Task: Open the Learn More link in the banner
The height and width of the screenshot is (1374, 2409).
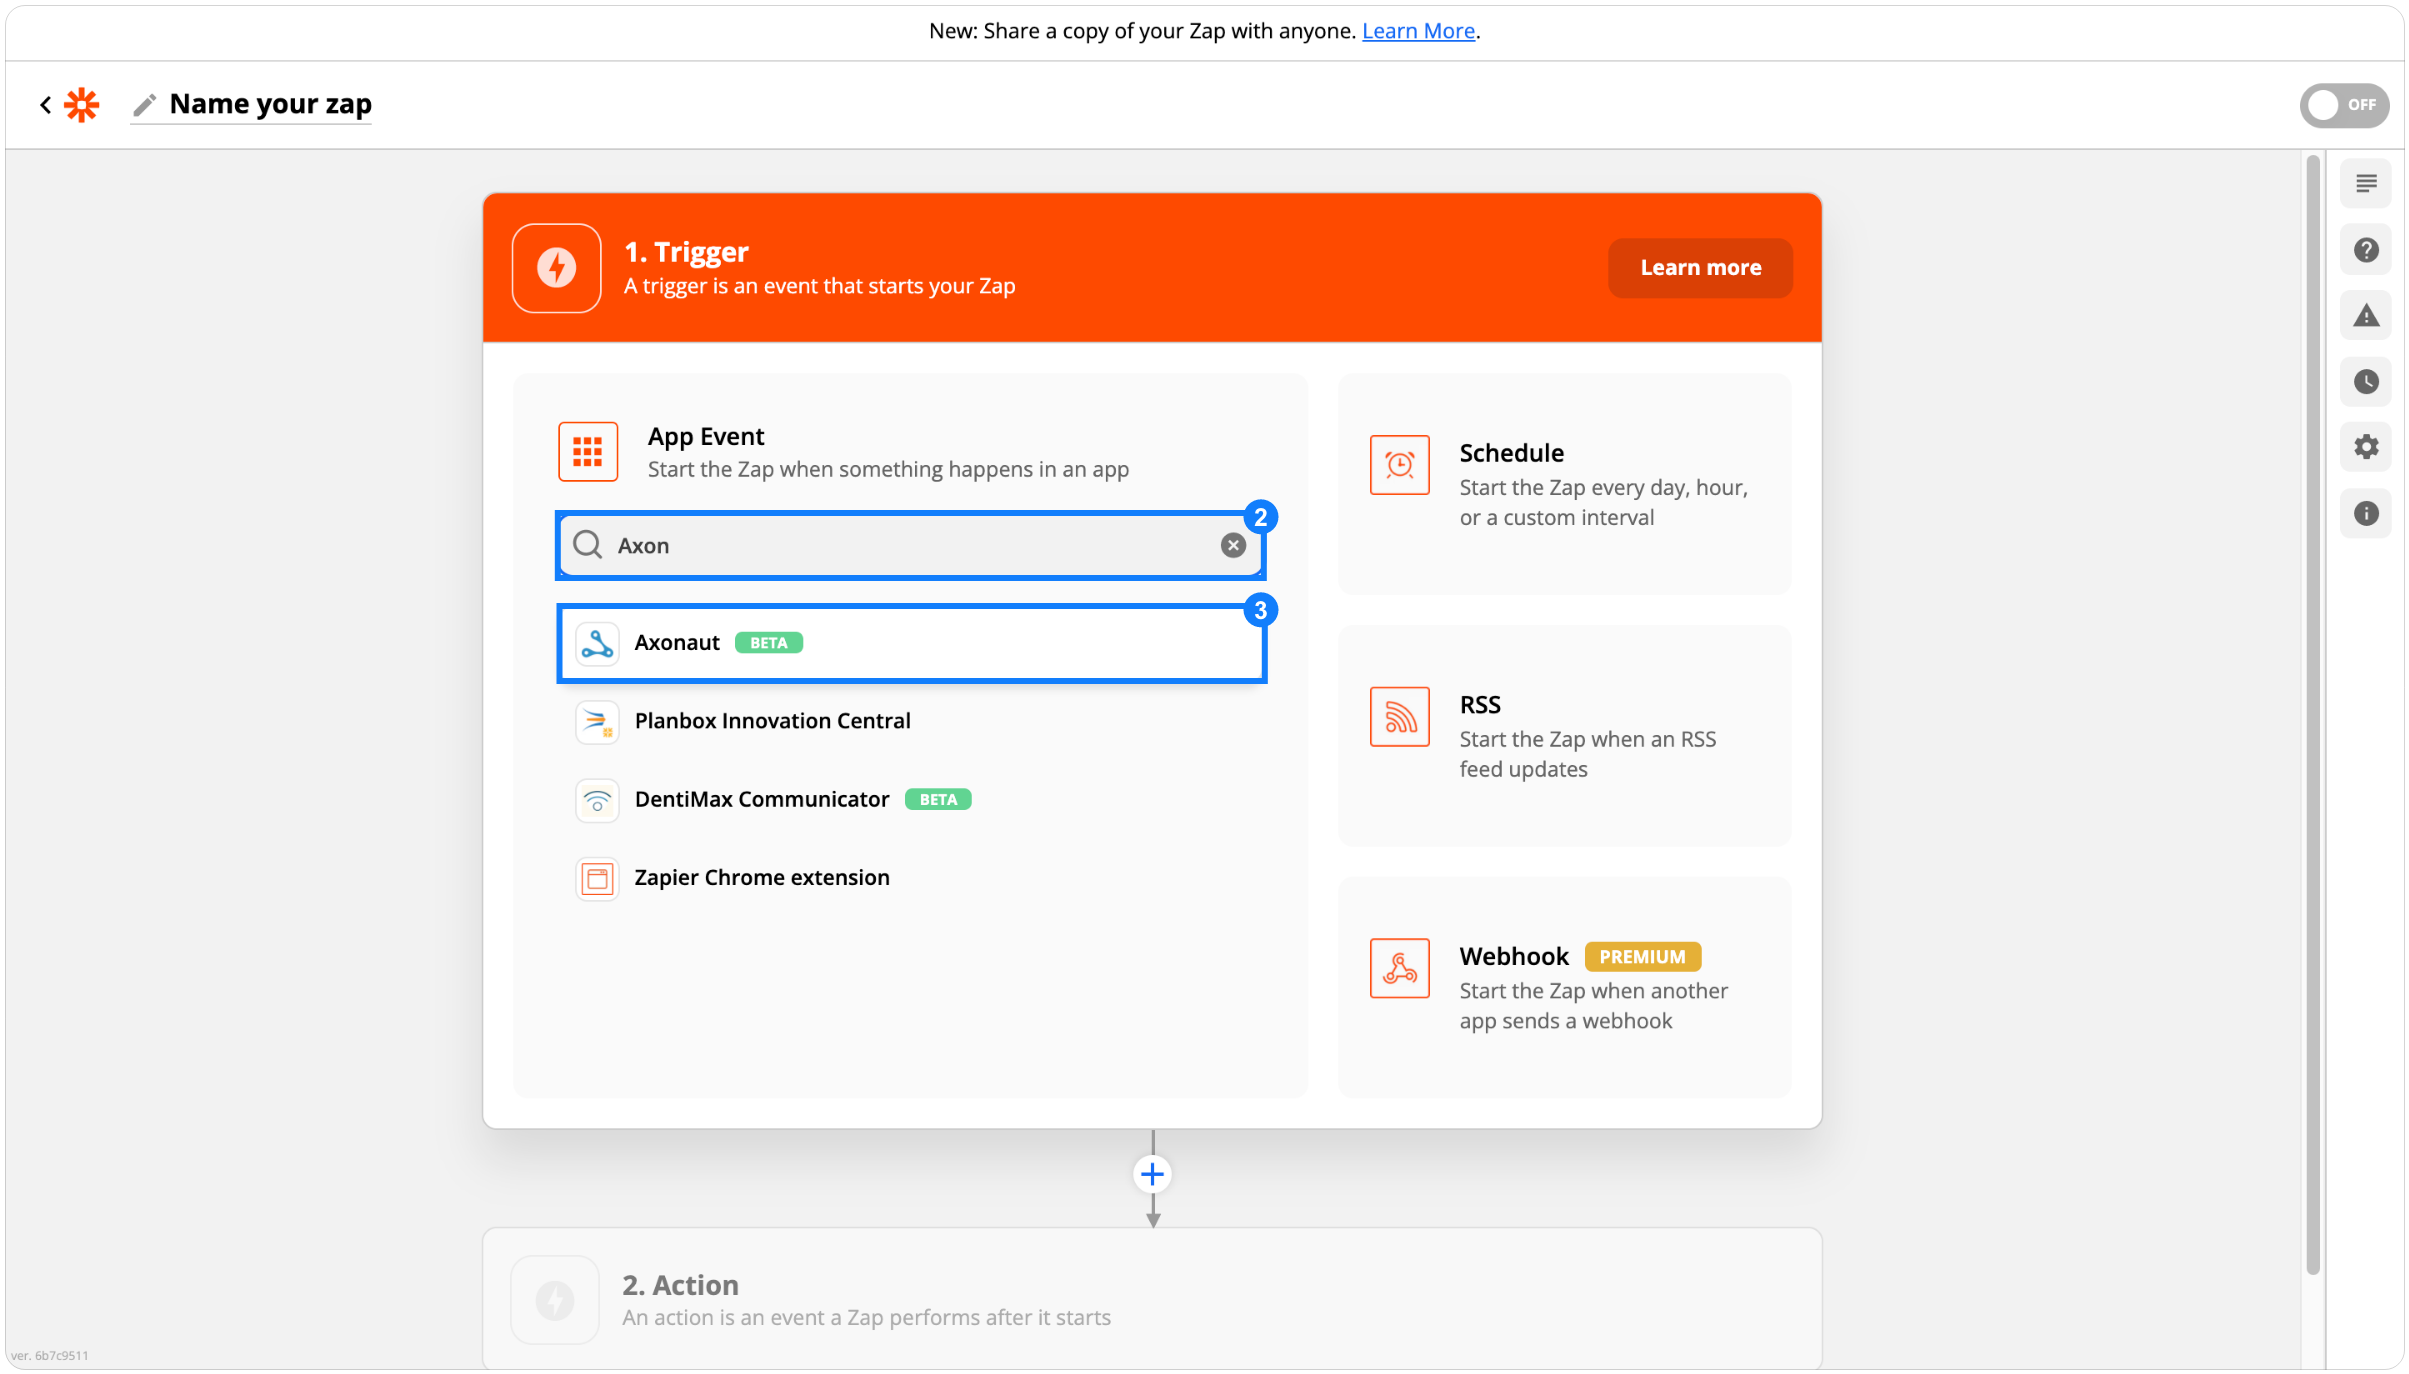Action: (x=1418, y=31)
